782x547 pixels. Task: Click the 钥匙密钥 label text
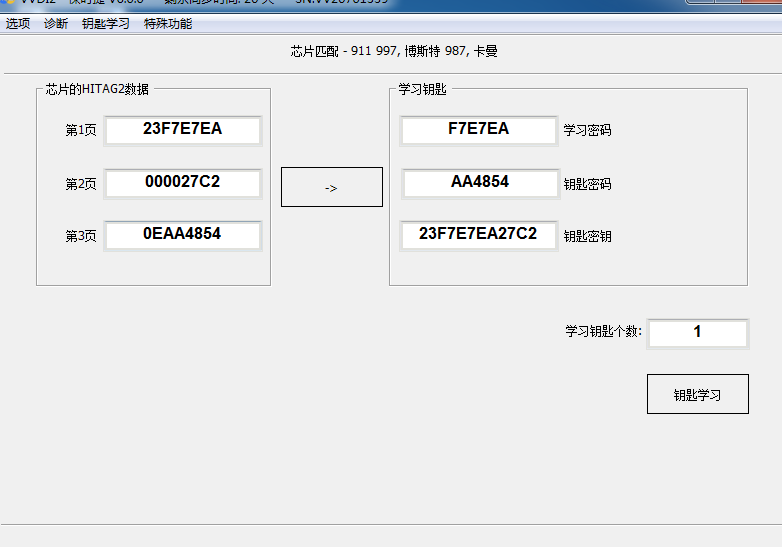(587, 237)
